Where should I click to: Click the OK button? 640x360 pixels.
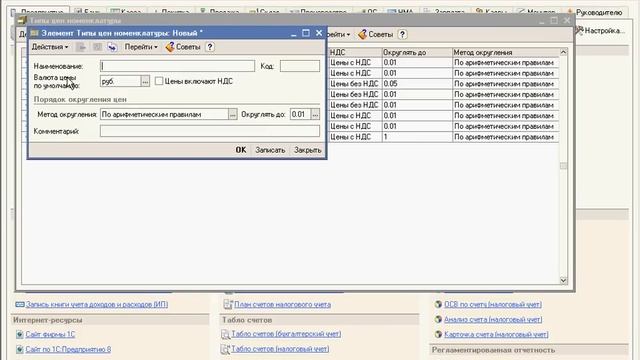[x=241, y=150]
